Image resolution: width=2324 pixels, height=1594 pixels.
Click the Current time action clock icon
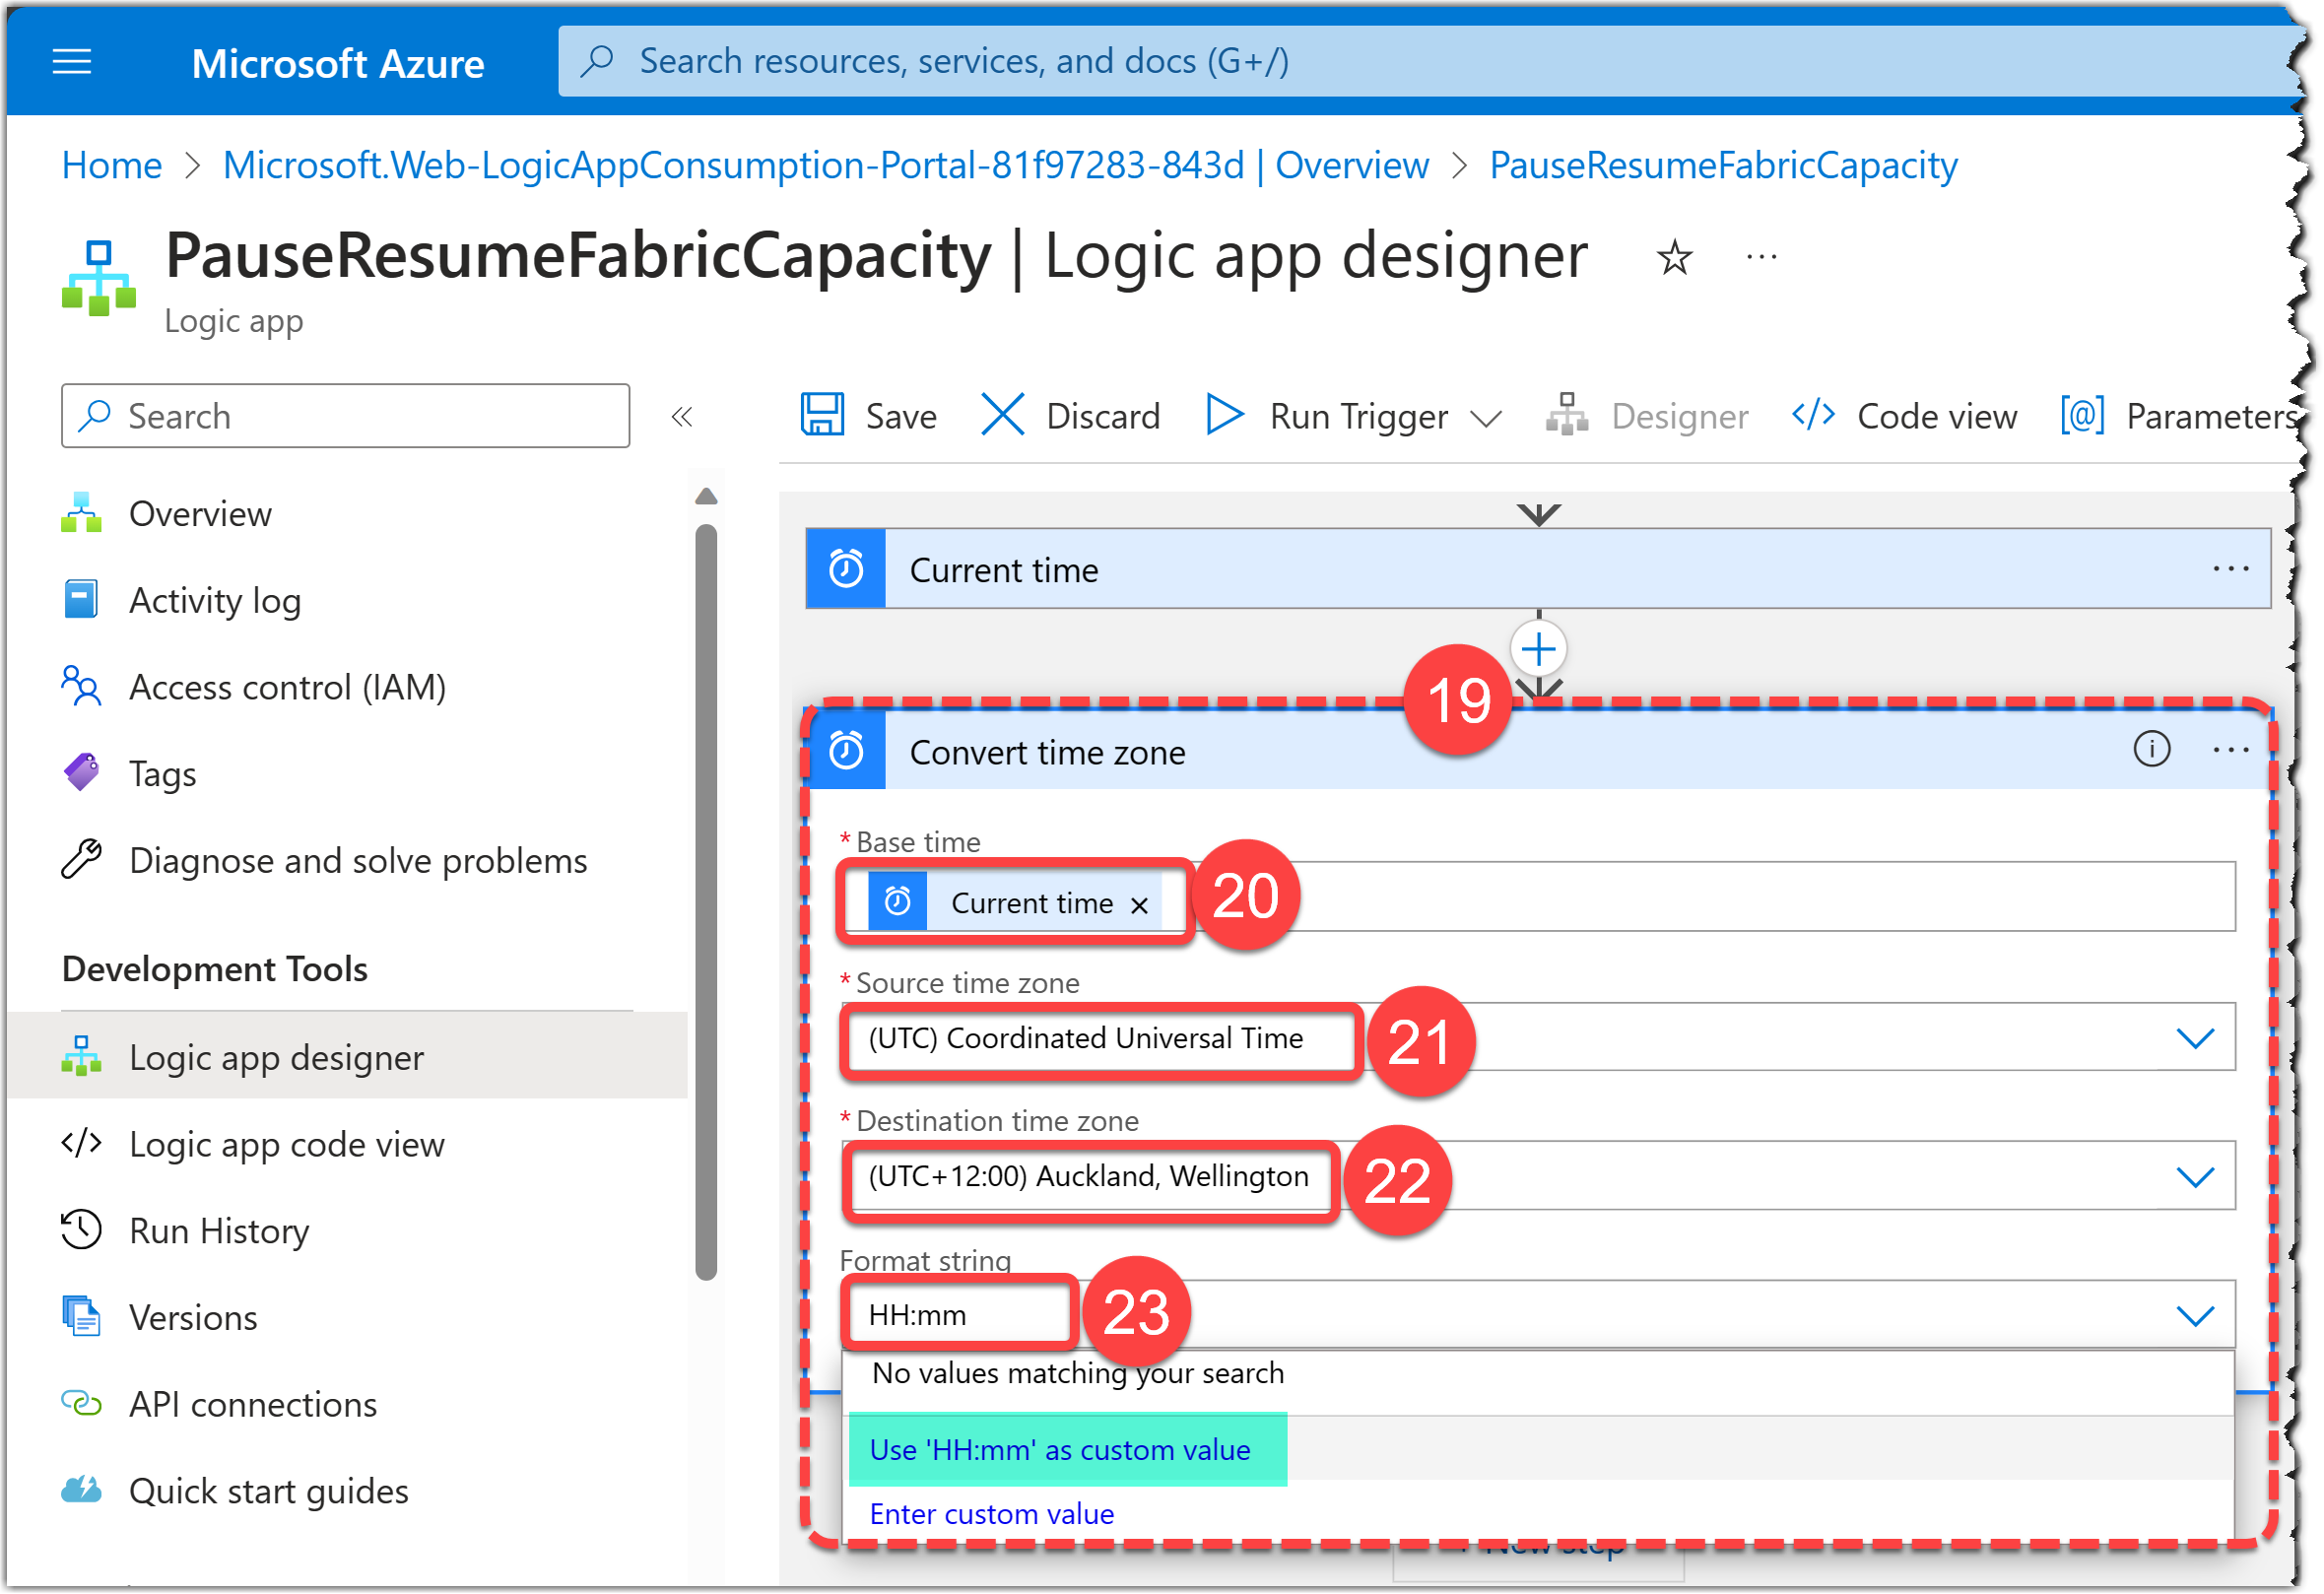(x=847, y=570)
